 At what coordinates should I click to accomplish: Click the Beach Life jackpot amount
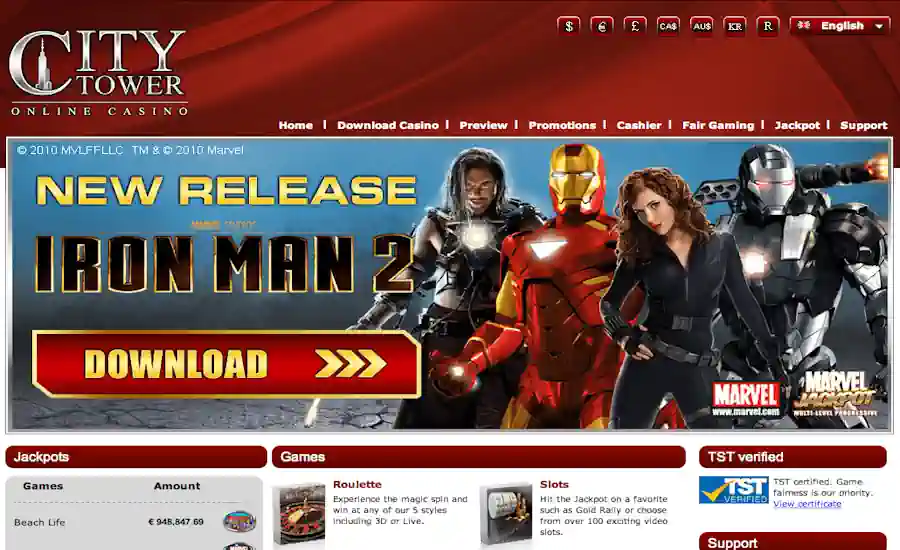(176, 522)
